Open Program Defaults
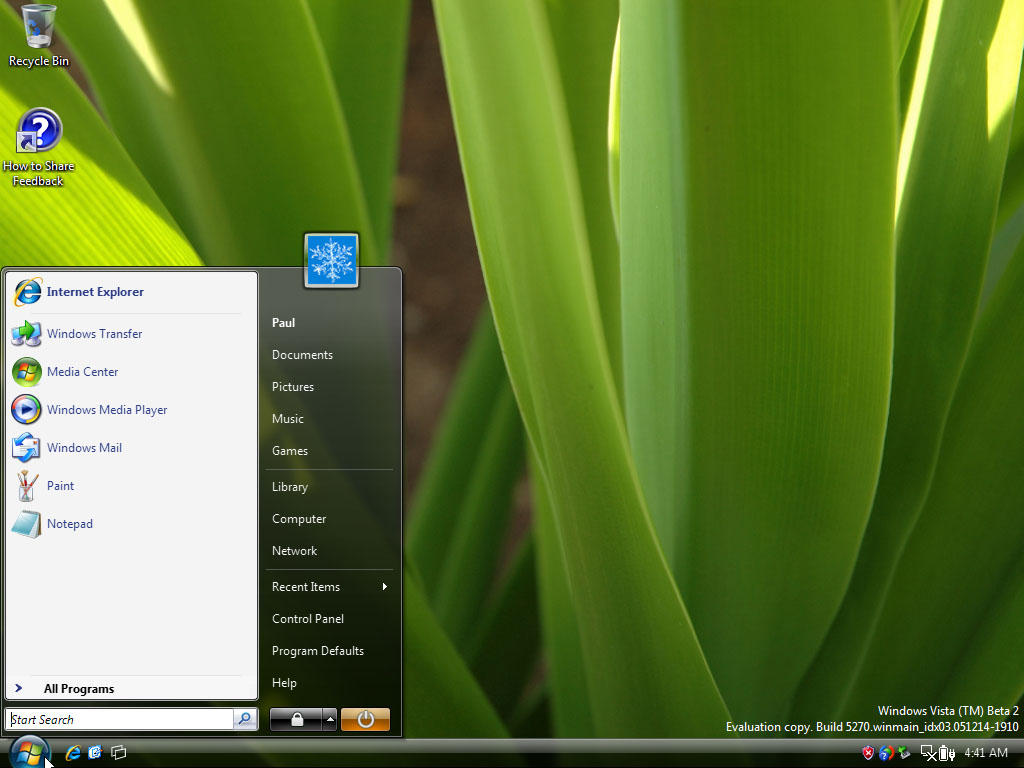Screen dimensions: 1024x768 click(318, 650)
